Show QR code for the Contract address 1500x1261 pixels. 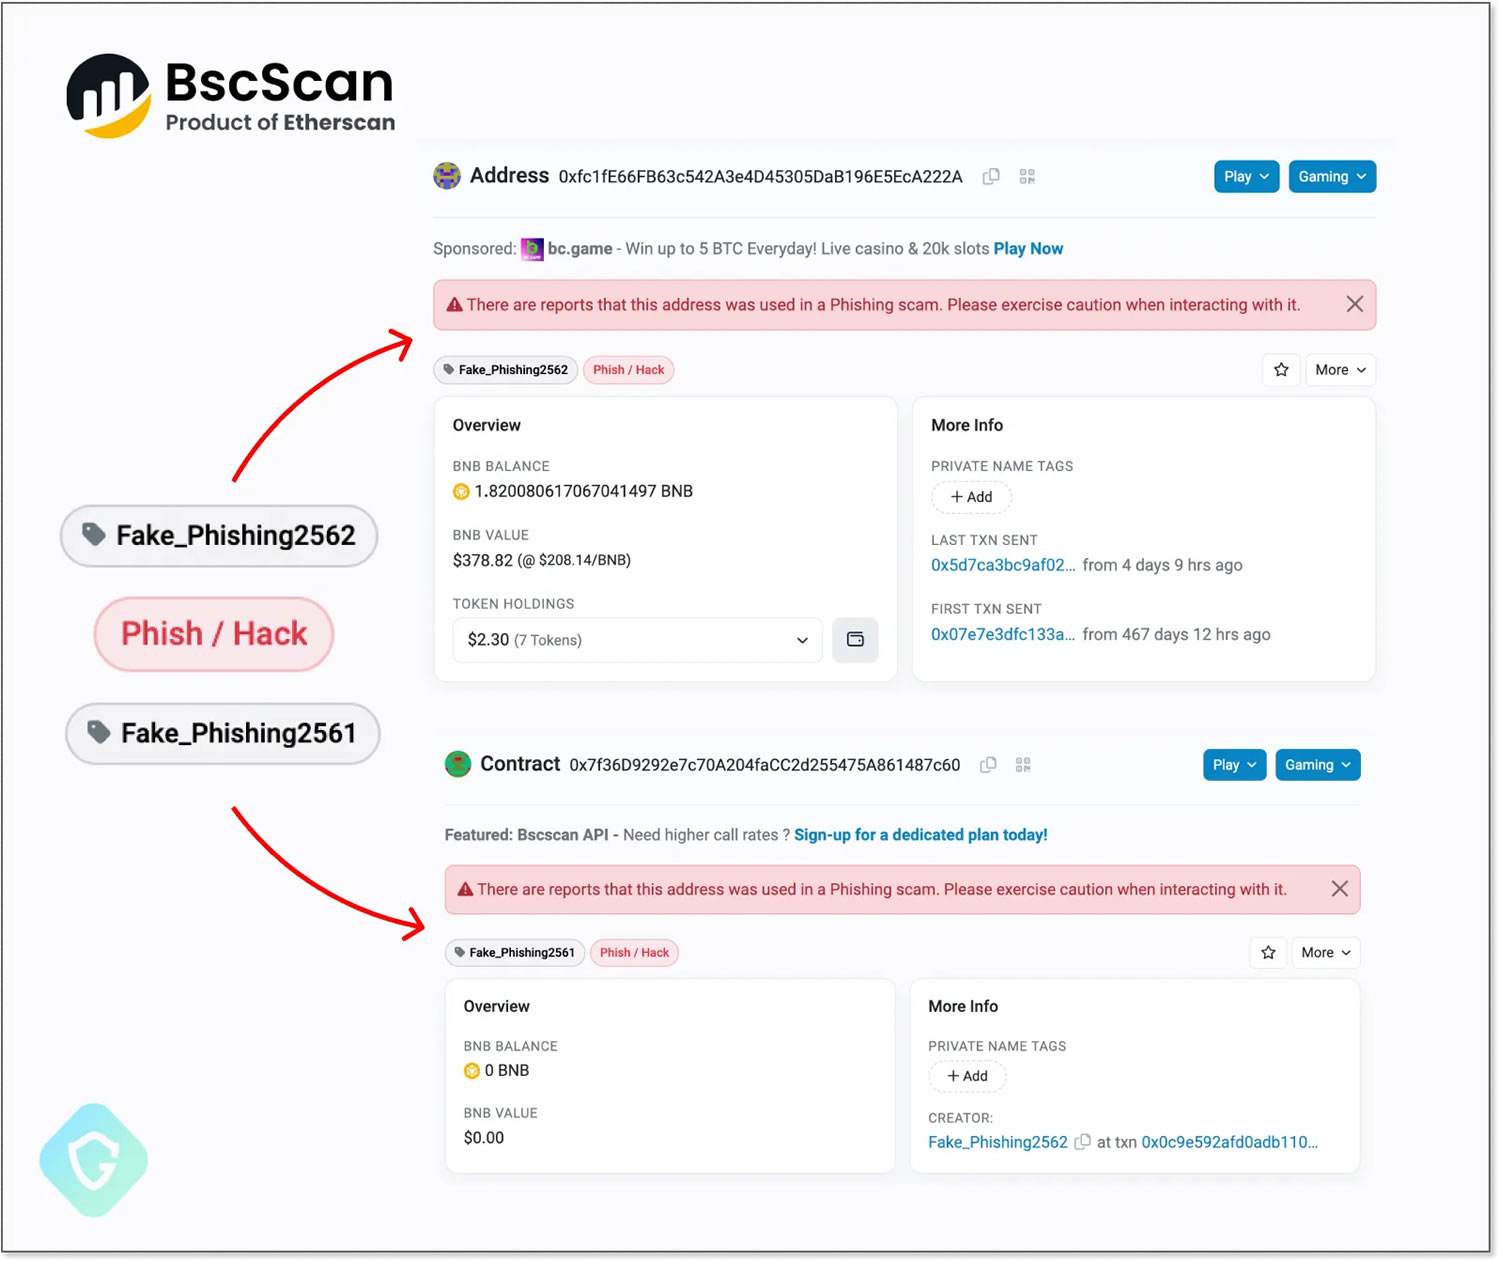pyautogui.click(x=1023, y=765)
